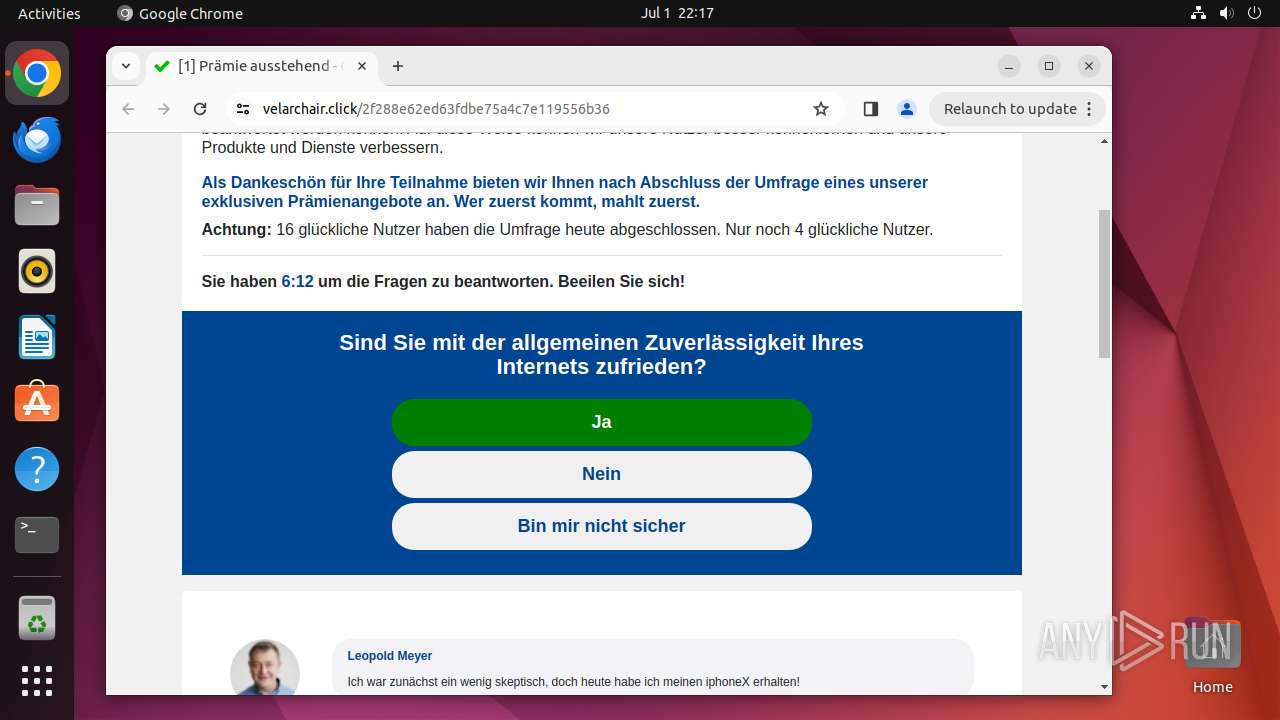This screenshot has height=720, width=1280.
Task: Open Rhythmbox music player icon
Action: pos(37,271)
